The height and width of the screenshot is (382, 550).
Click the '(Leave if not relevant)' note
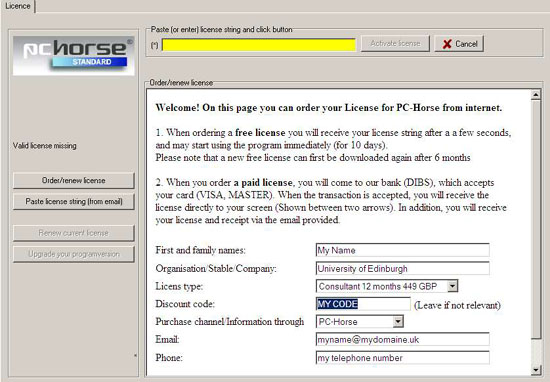point(457,305)
